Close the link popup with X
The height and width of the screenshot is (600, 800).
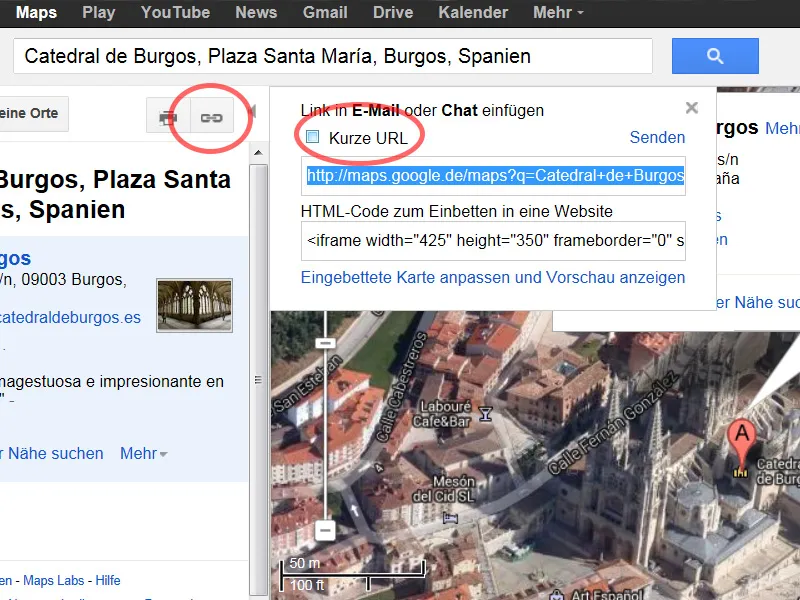[x=691, y=108]
